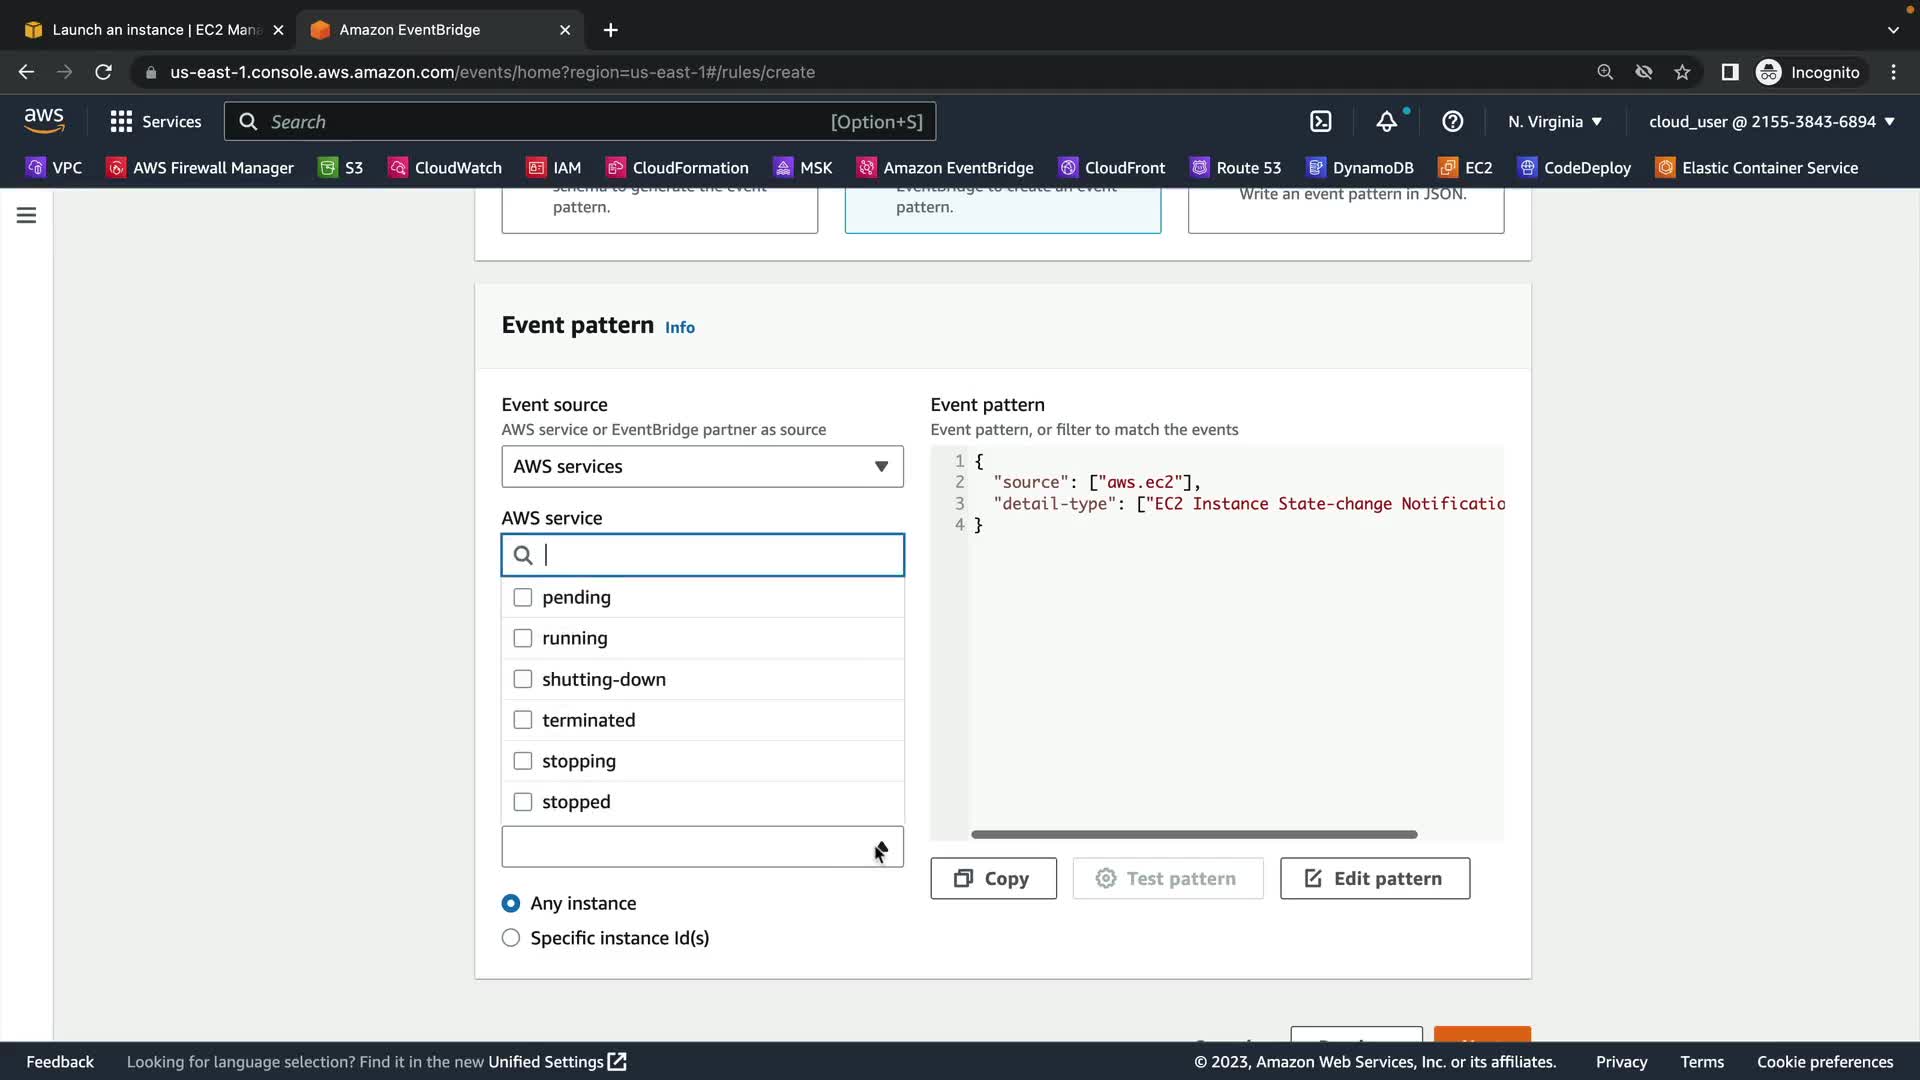Viewport: 1920px width, 1080px height.
Task: Open the Event pattern Info link
Action: tap(679, 328)
